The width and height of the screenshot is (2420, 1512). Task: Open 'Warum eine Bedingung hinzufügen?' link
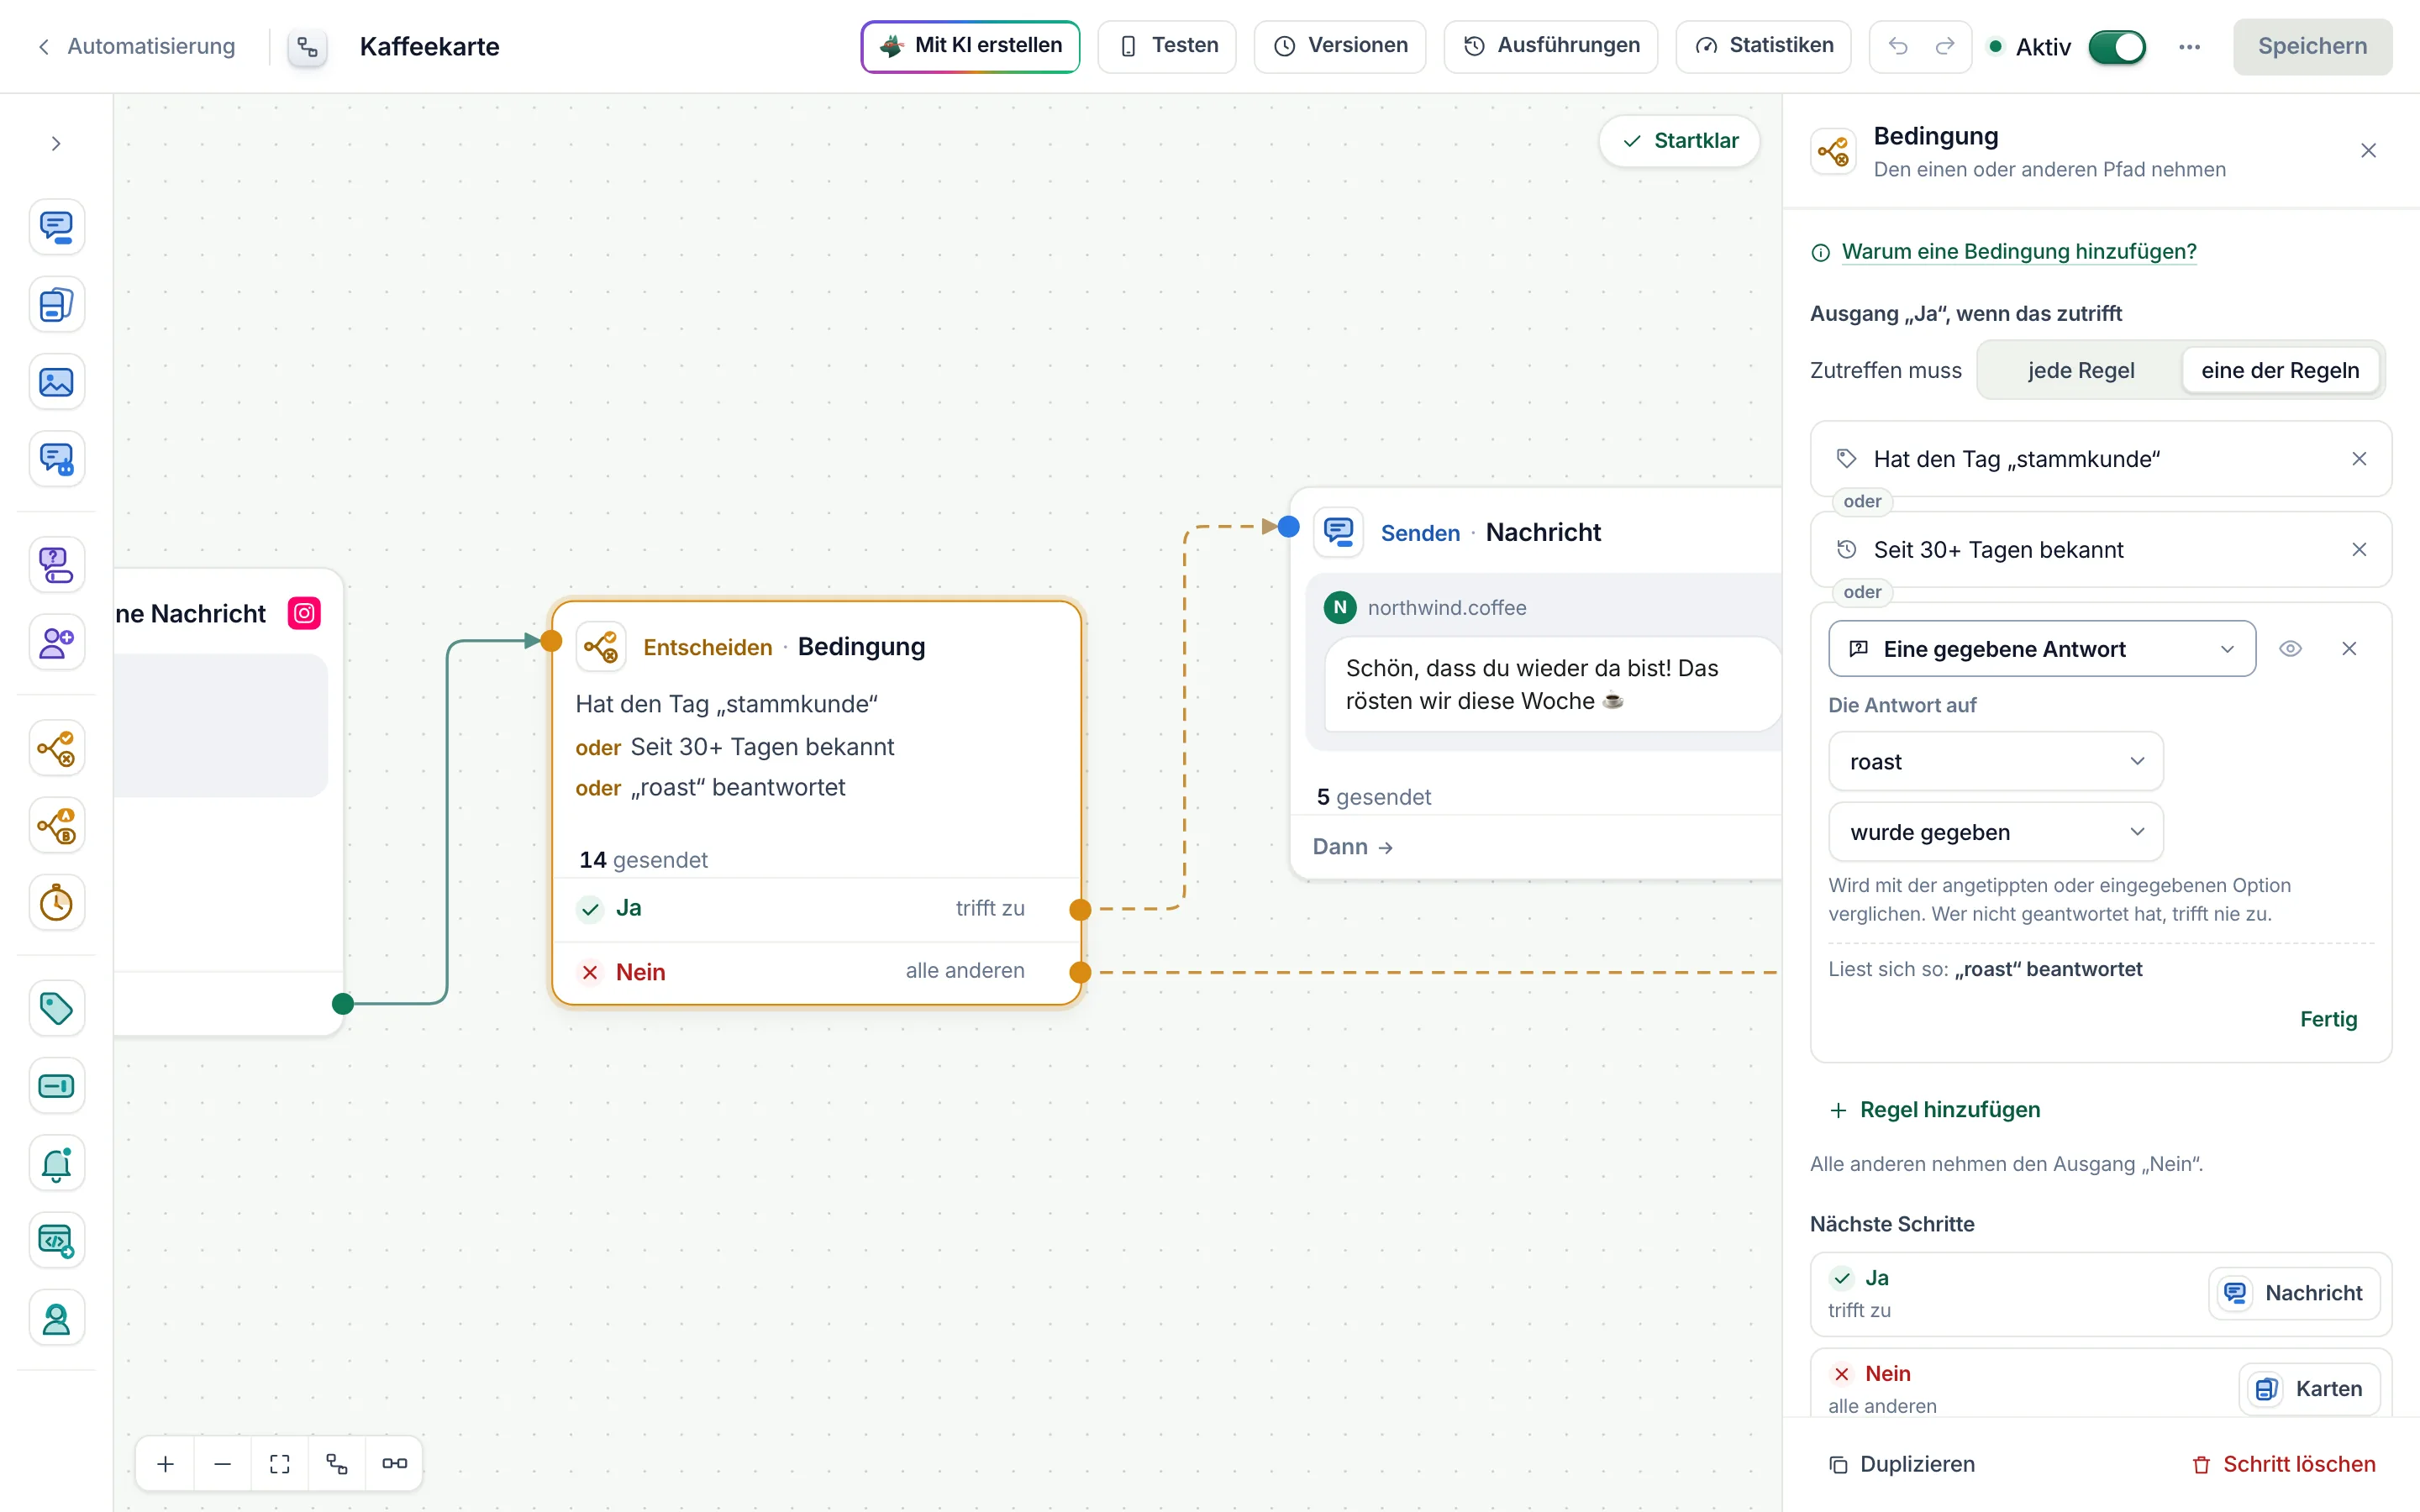click(2018, 251)
